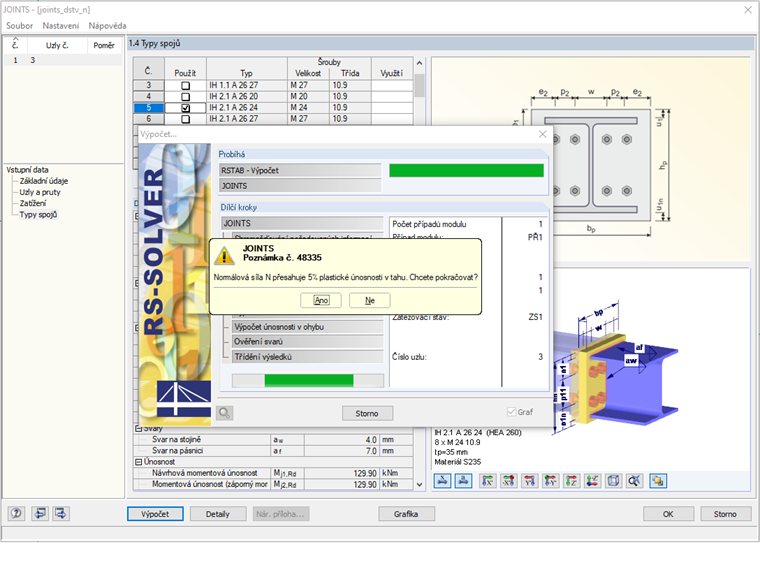
Task: Click the Výpočet button
Action: tap(155, 514)
